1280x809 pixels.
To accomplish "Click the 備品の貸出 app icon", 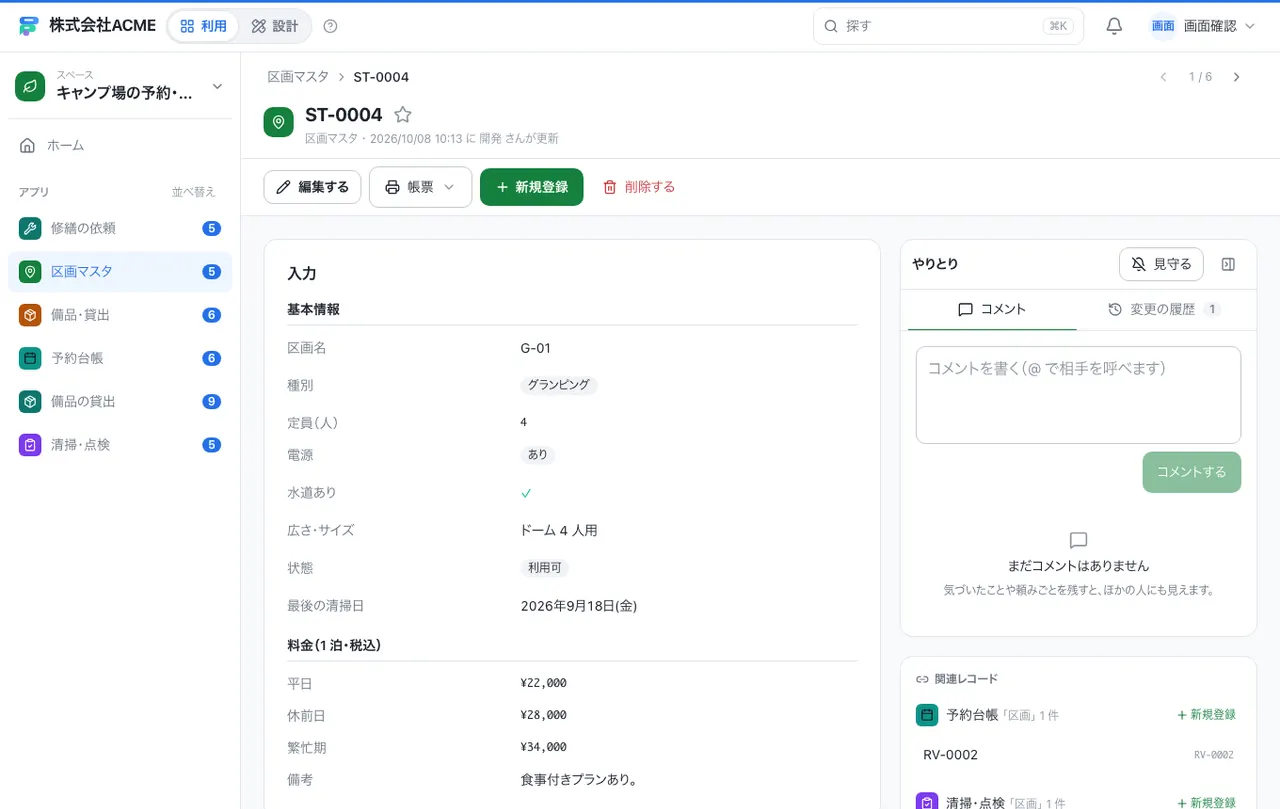I will [30, 401].
